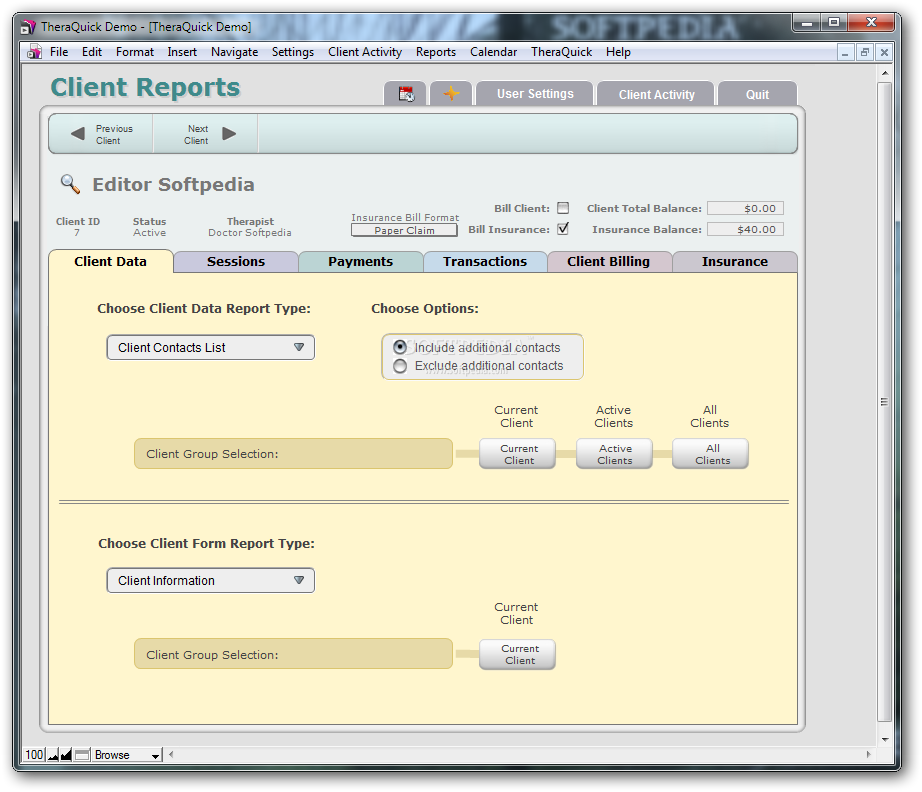This screenshot has width=922, height=792.
Task: Click the zoom out mountain icon
Action: (x=53, y=754)
